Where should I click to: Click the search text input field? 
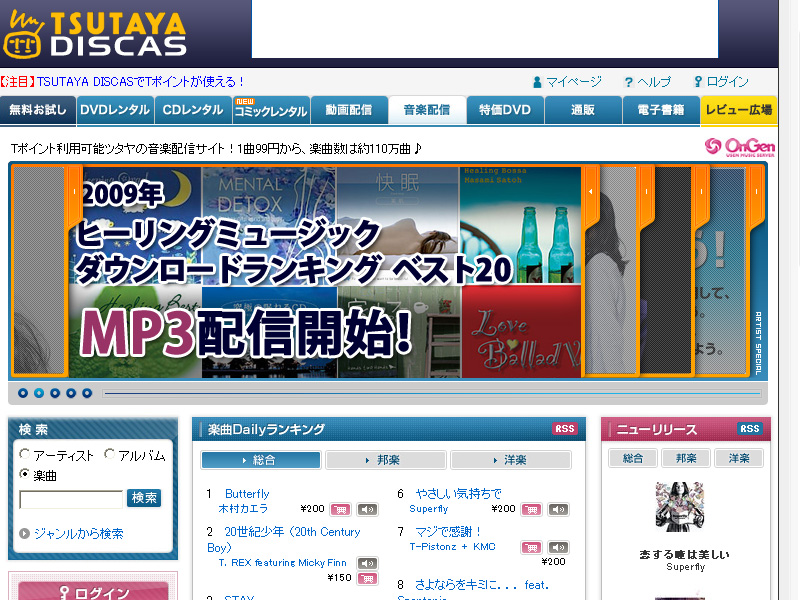(x=71, y=499)
